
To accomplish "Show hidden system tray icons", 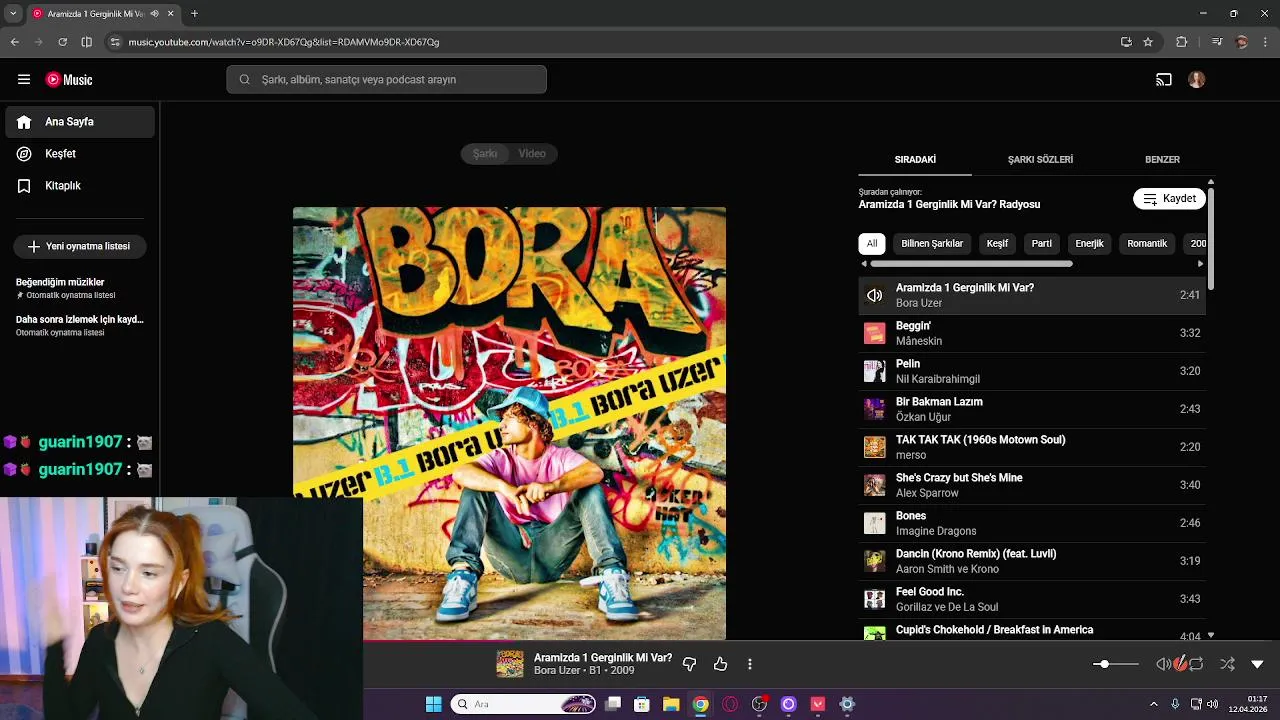I will (1154, 704).
